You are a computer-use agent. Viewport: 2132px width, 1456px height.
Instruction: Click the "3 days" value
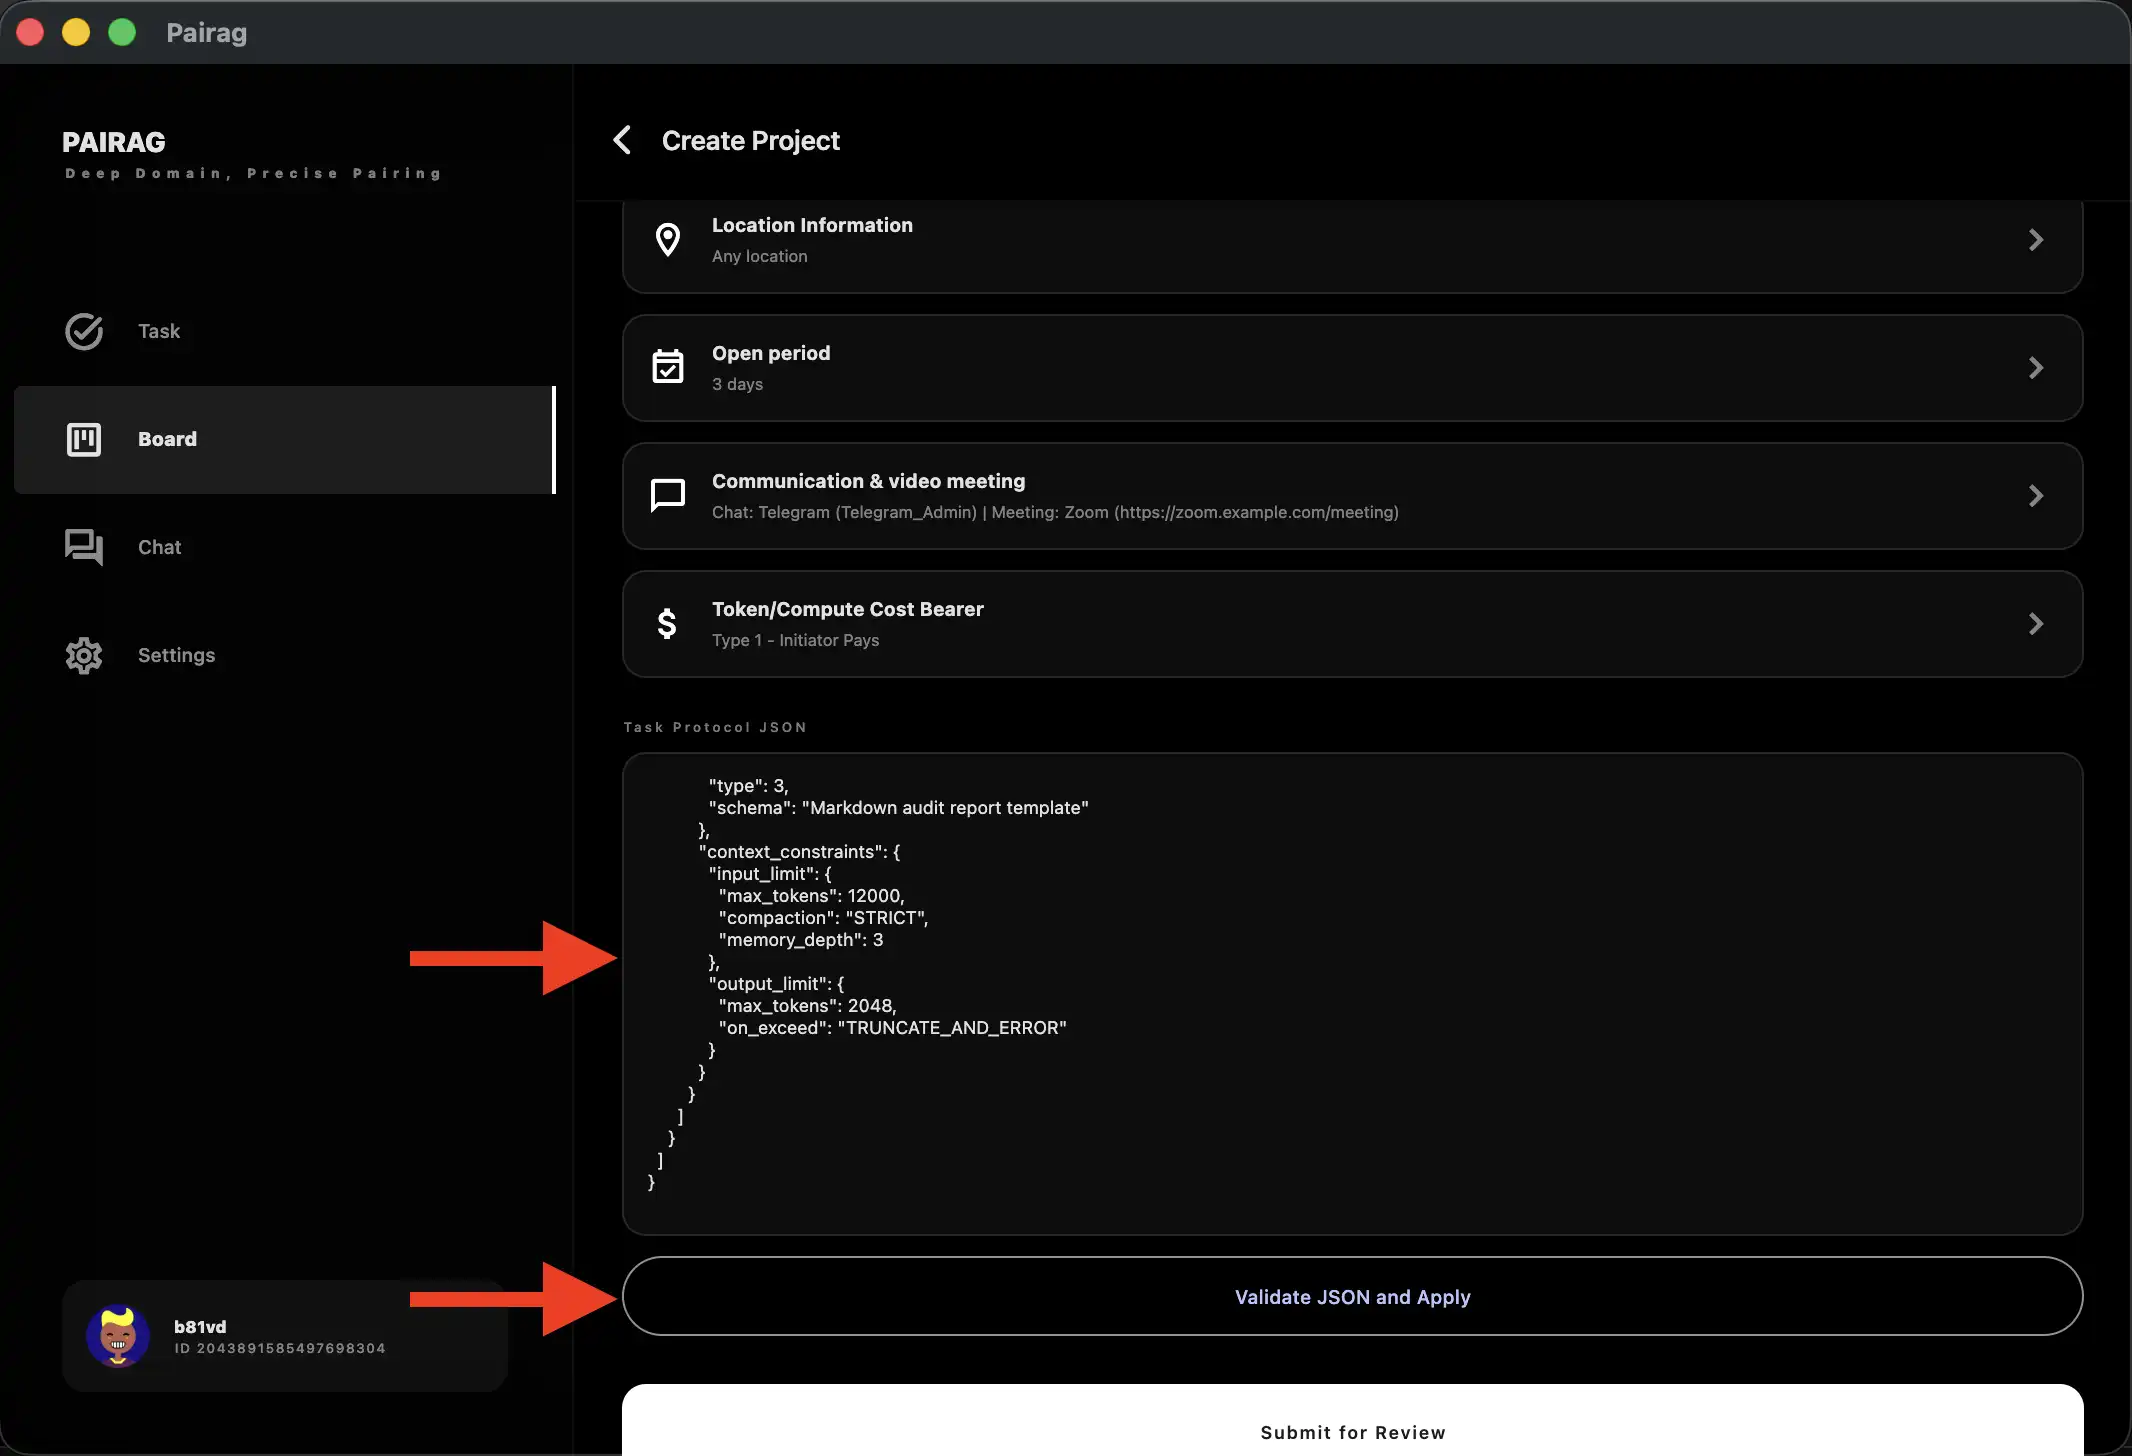tap(737, 384)
